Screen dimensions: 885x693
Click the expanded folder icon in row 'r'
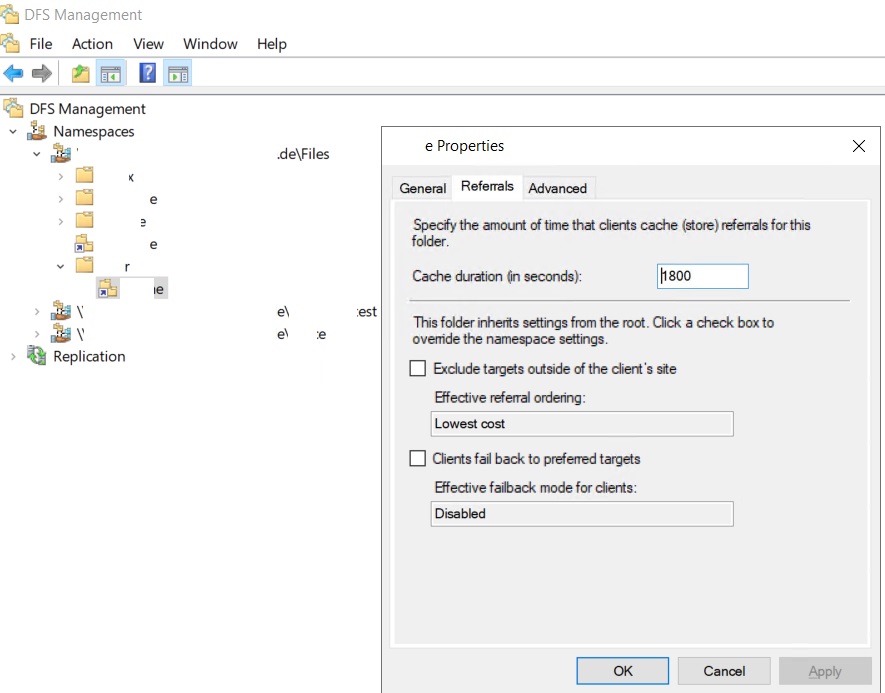point(85,265)
